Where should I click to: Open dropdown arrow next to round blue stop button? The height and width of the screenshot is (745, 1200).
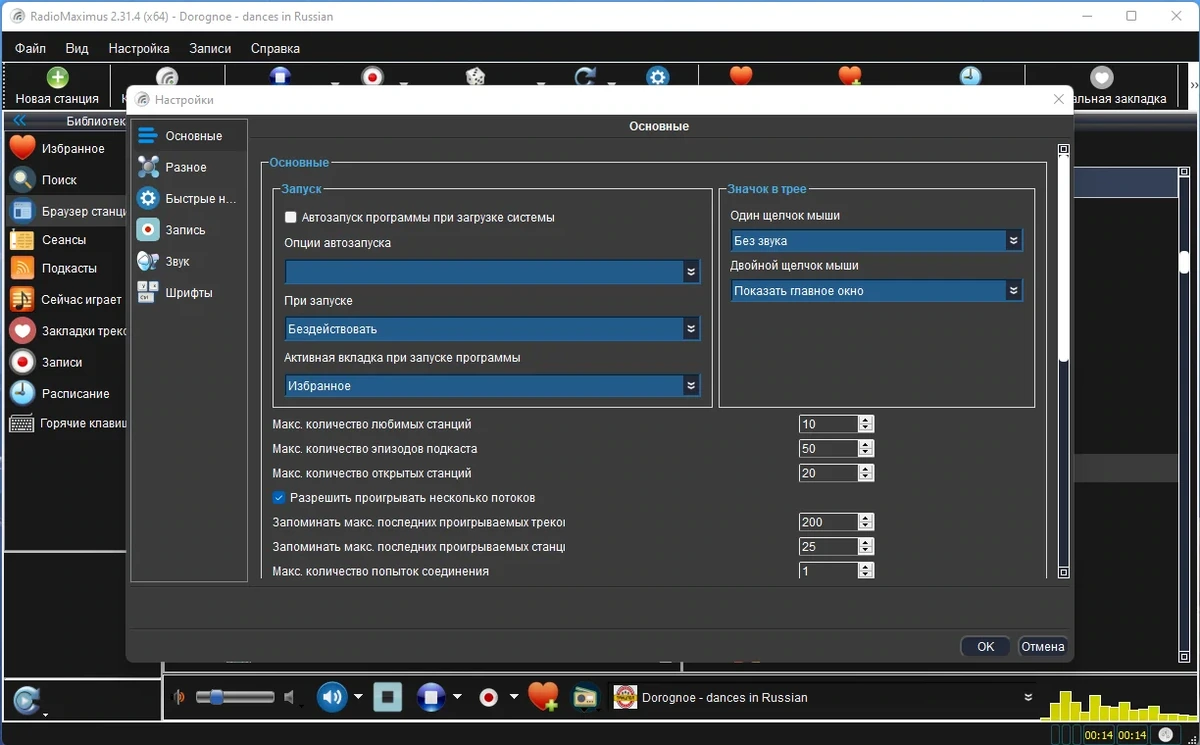coord(457,697)
